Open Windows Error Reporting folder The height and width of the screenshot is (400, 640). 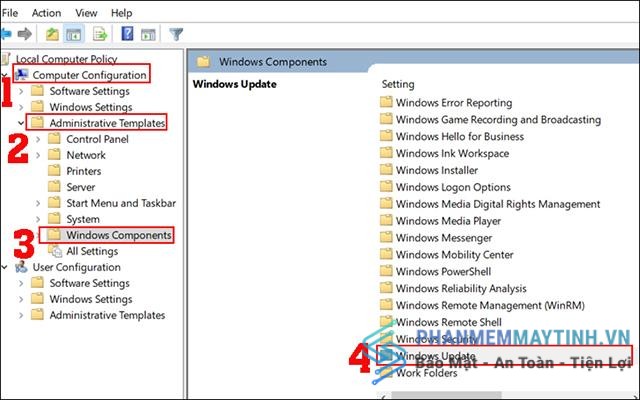click(x=453, y=103)
